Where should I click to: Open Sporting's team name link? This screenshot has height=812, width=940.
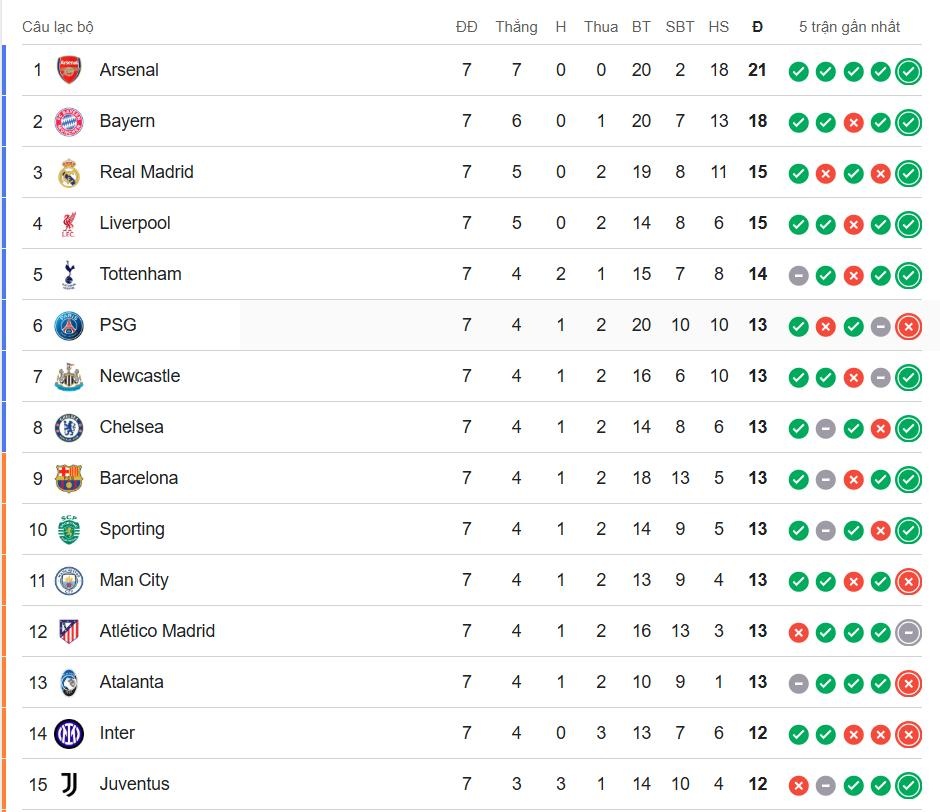coord(132,529)
